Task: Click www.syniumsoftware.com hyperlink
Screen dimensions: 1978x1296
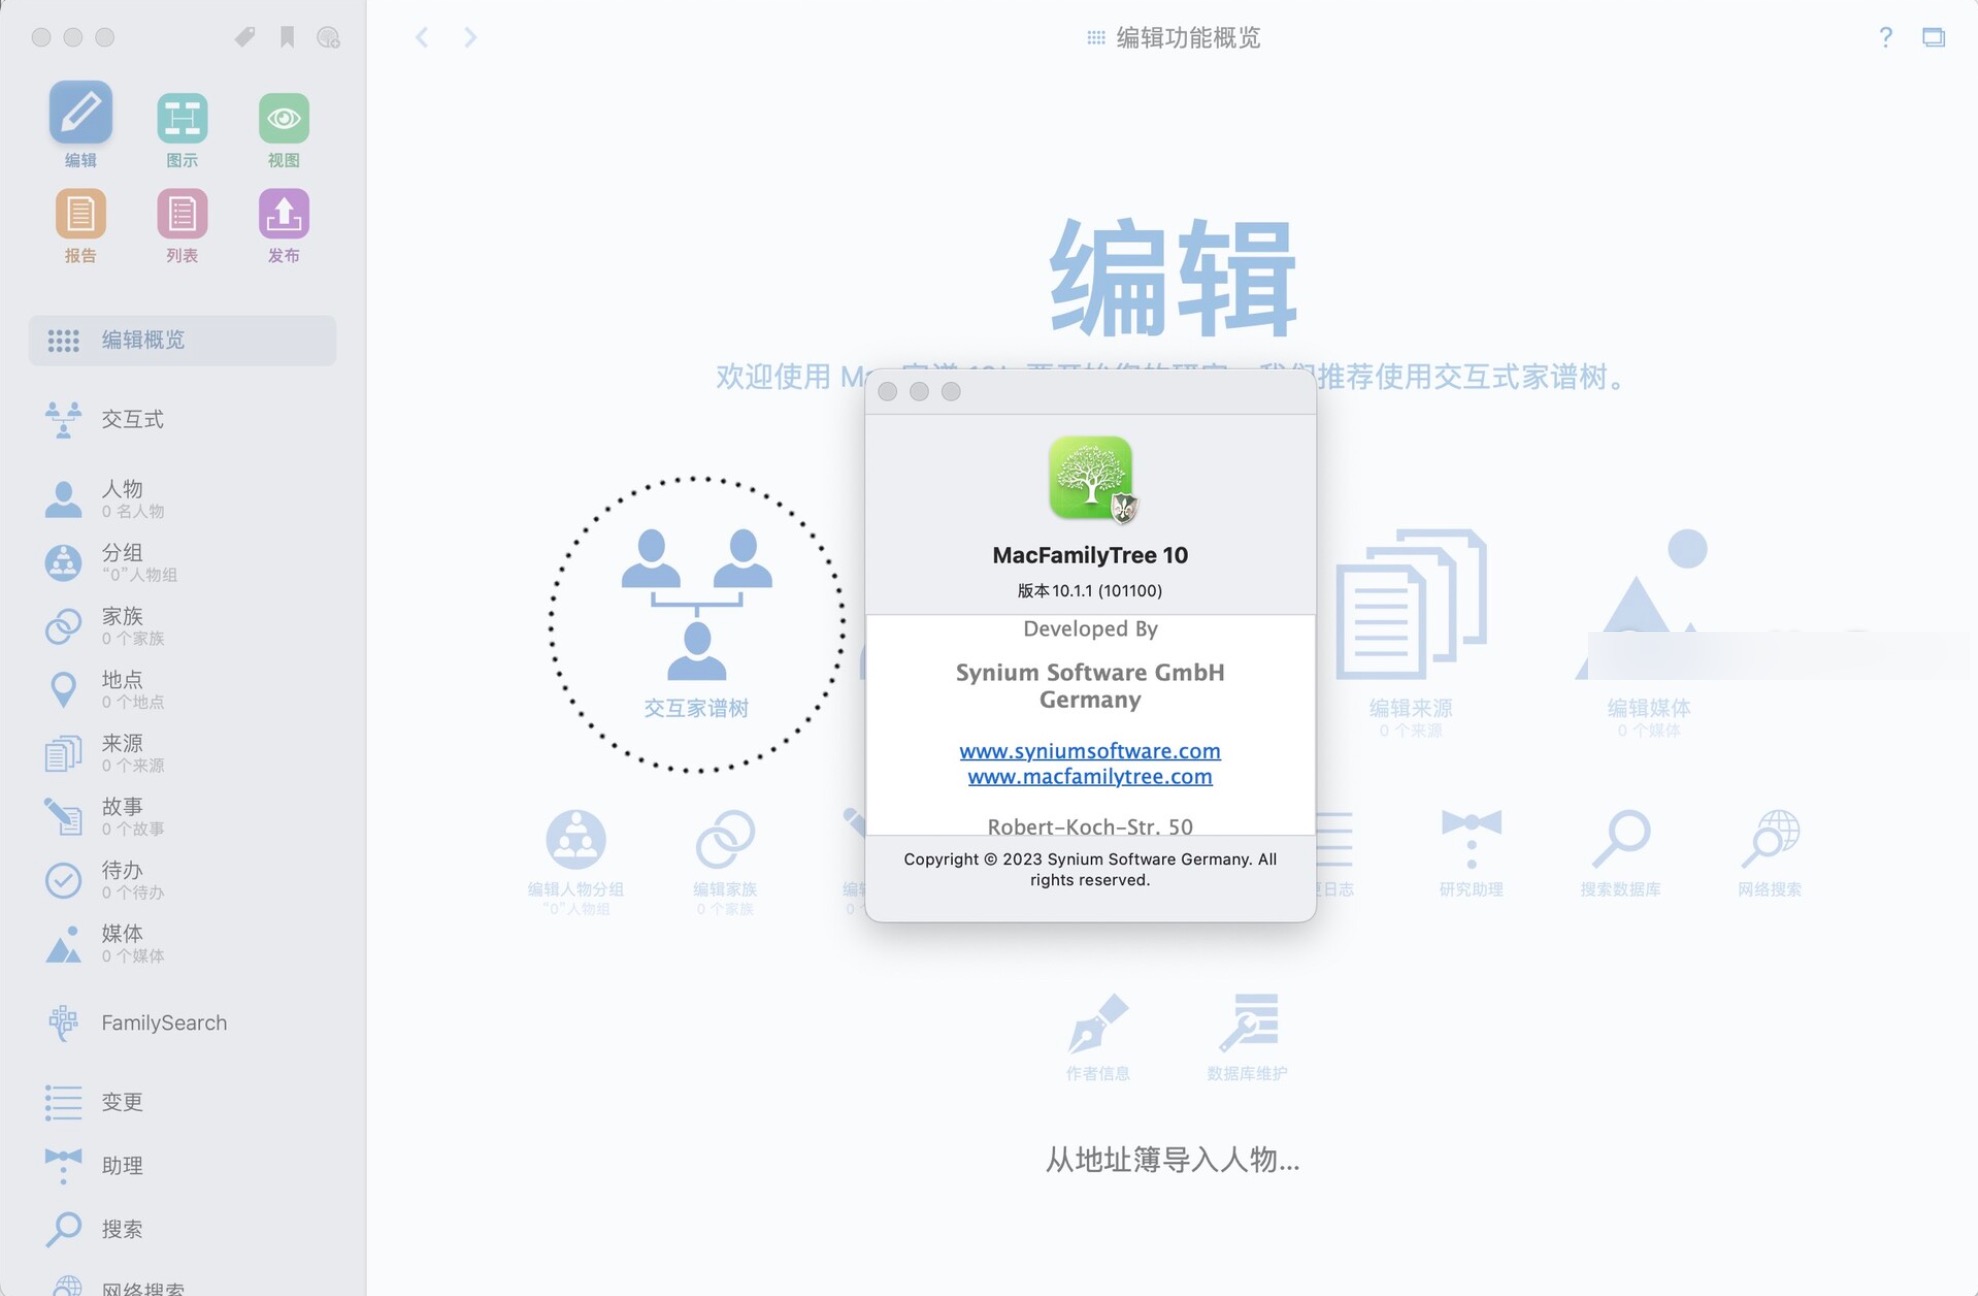Action: [1089, 749]
